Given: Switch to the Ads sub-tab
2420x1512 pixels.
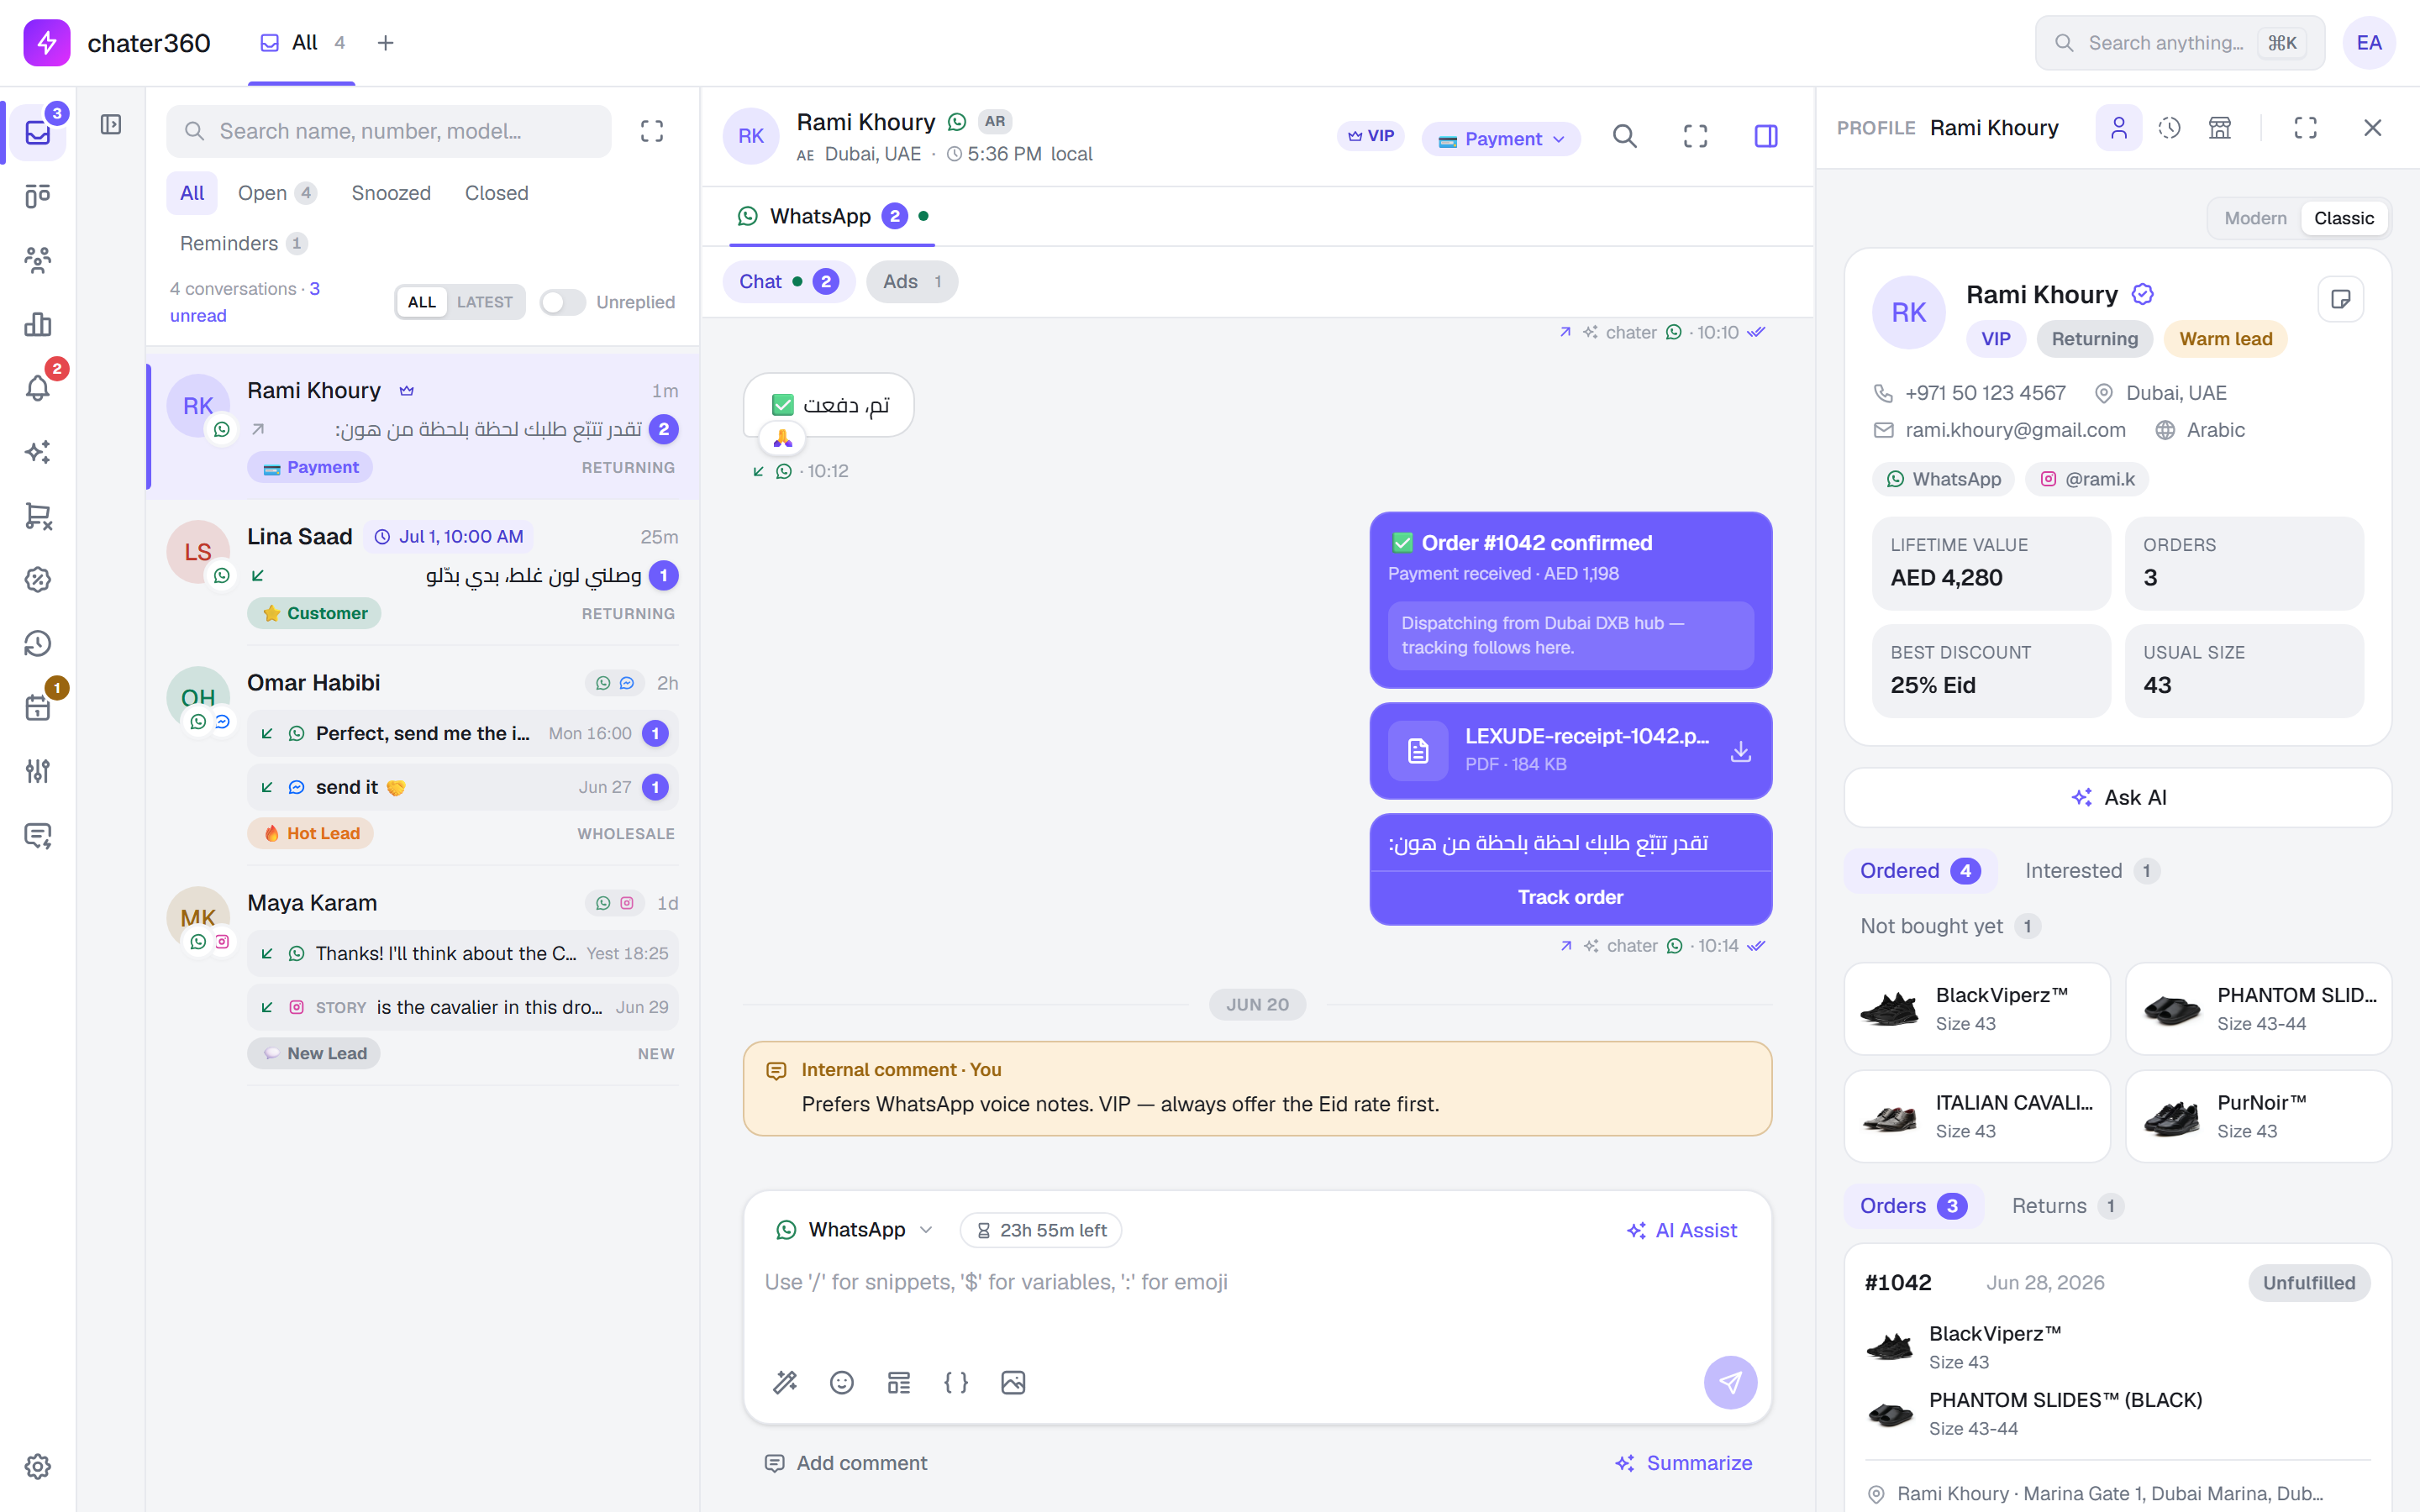Looking at the screenshot, I should [x=912, y=282].
